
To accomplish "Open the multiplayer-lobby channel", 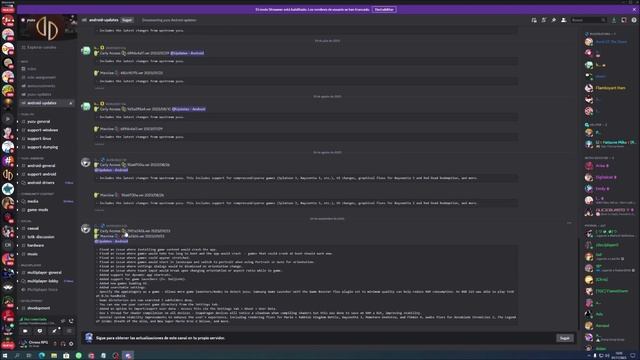I will pos(43,281).
